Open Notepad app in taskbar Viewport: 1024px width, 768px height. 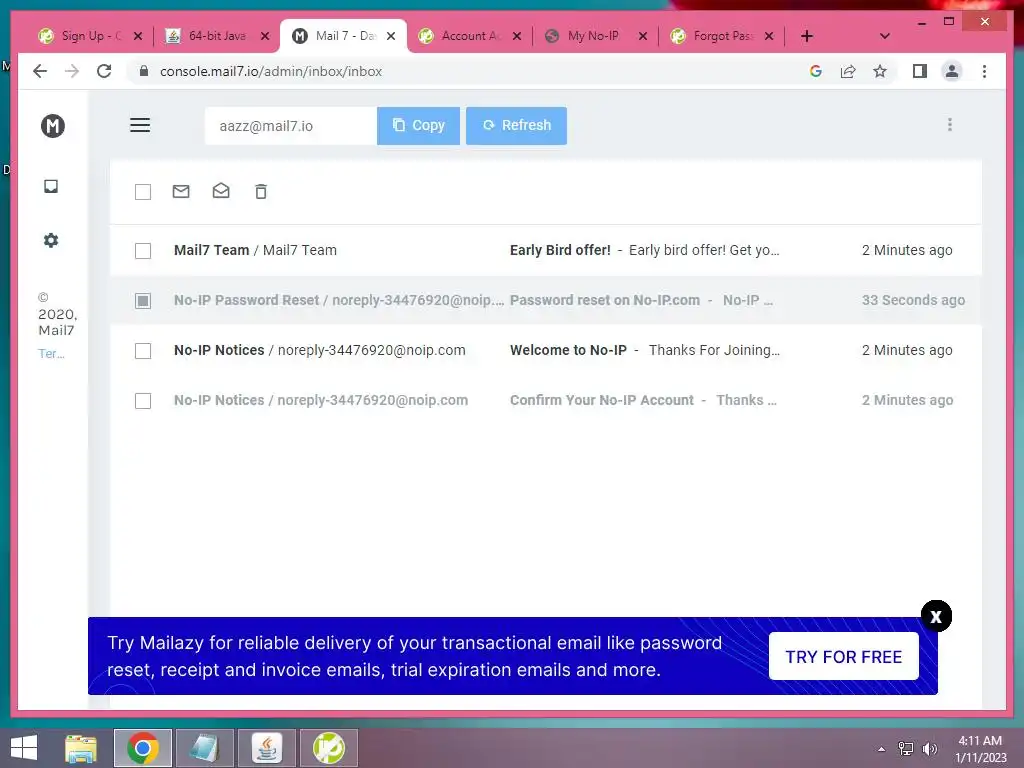pos(204,748)
